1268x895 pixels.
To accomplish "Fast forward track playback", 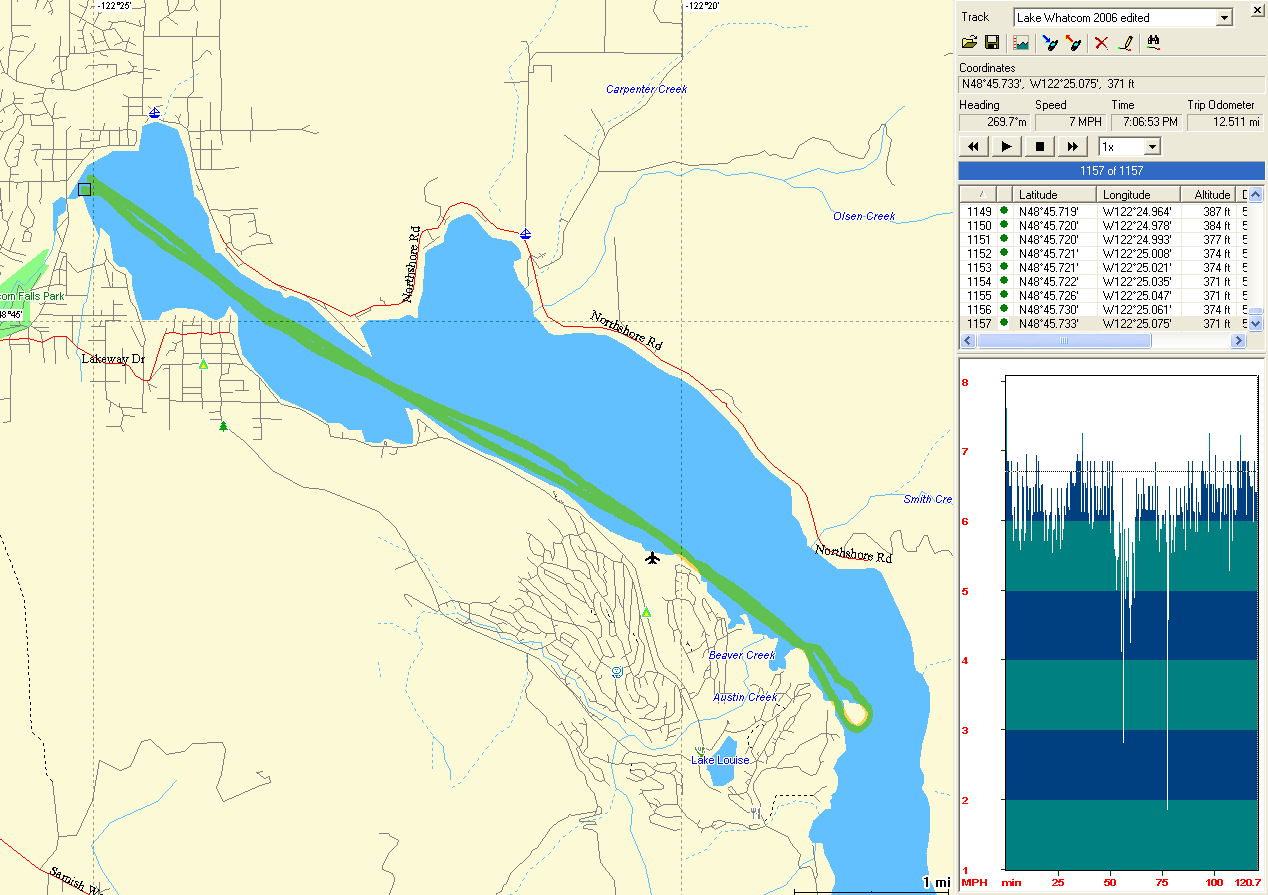I will pos(1073,147).
